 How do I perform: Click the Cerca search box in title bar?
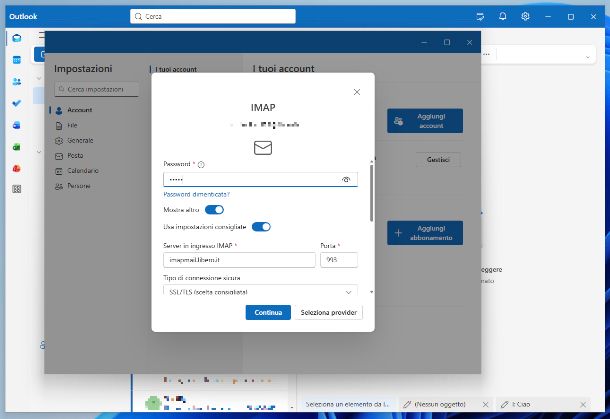point(212,16)
